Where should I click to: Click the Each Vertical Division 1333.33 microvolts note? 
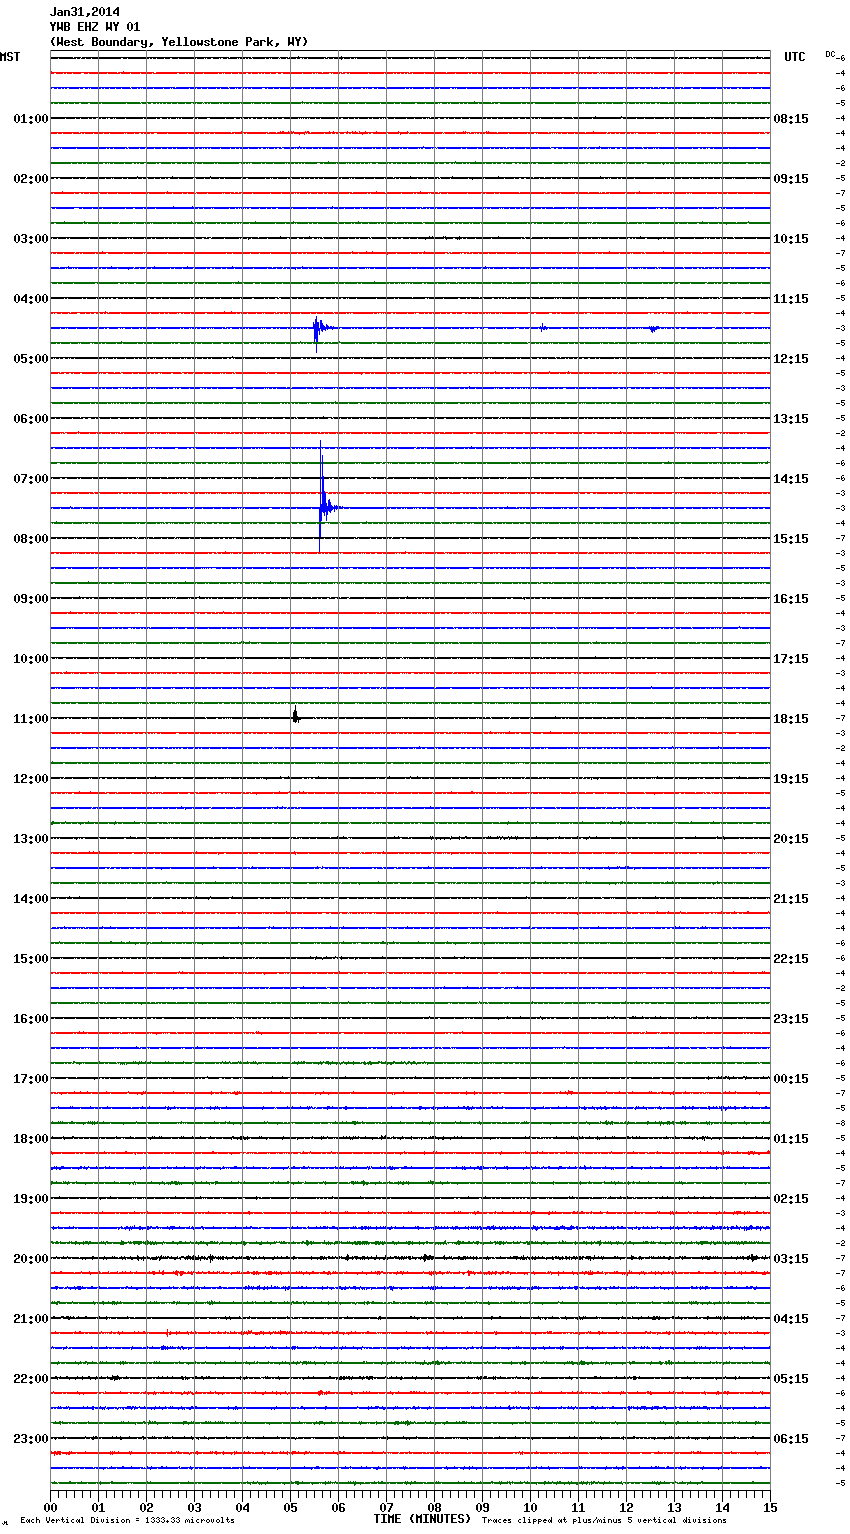pyautogui.click(x=127, y=1521)
